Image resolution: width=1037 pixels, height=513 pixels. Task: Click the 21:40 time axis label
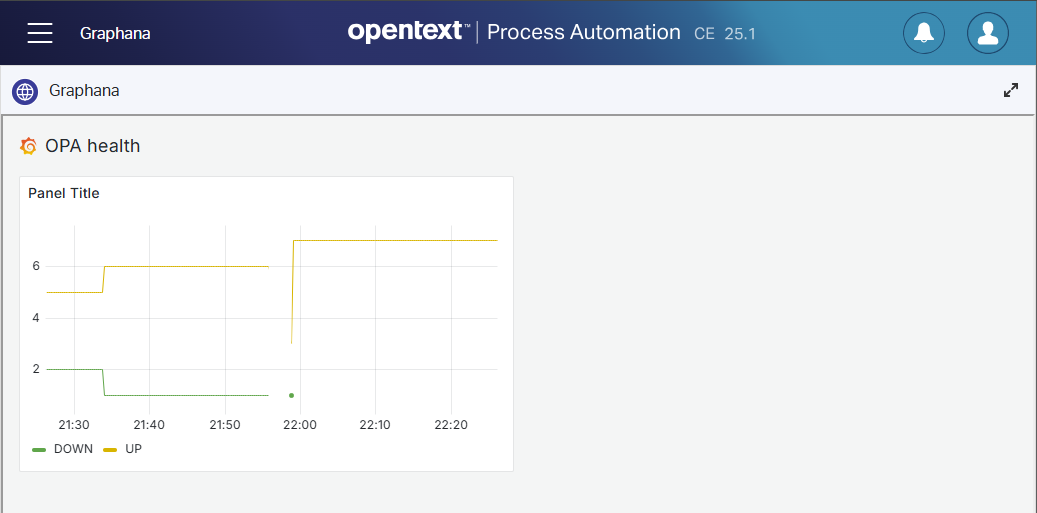149,425
